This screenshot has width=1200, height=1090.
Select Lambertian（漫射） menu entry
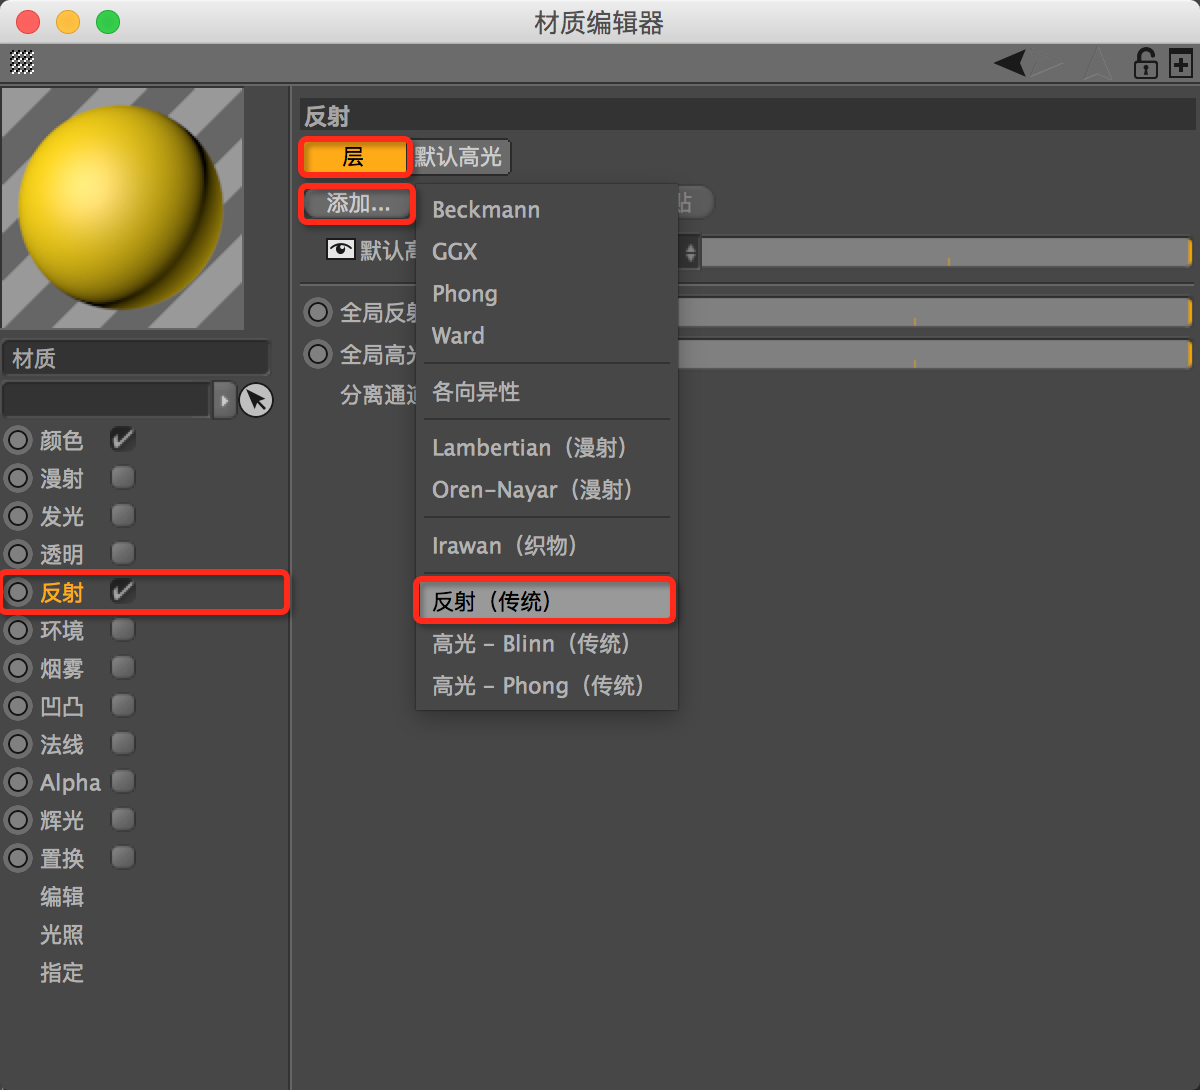coord(546,448)
